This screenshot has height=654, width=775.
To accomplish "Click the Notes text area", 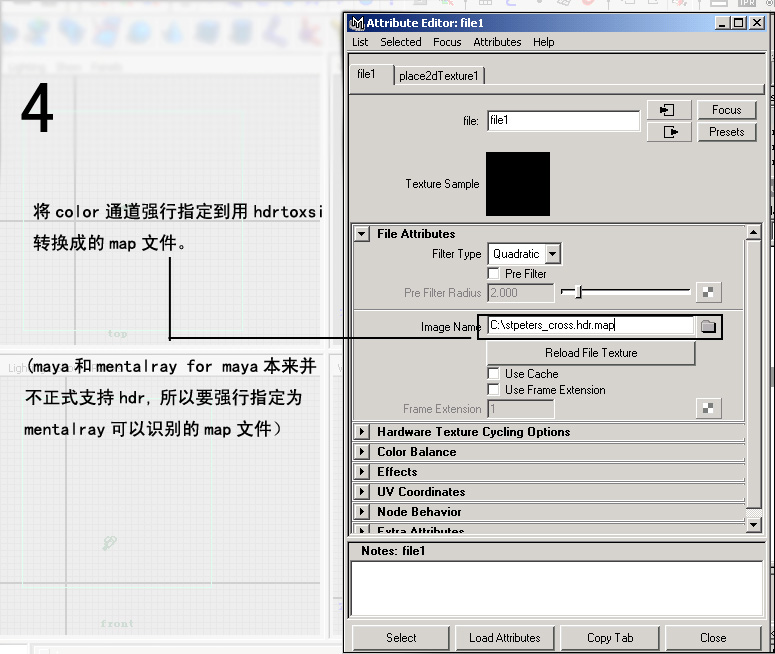I will coord(557,588).
